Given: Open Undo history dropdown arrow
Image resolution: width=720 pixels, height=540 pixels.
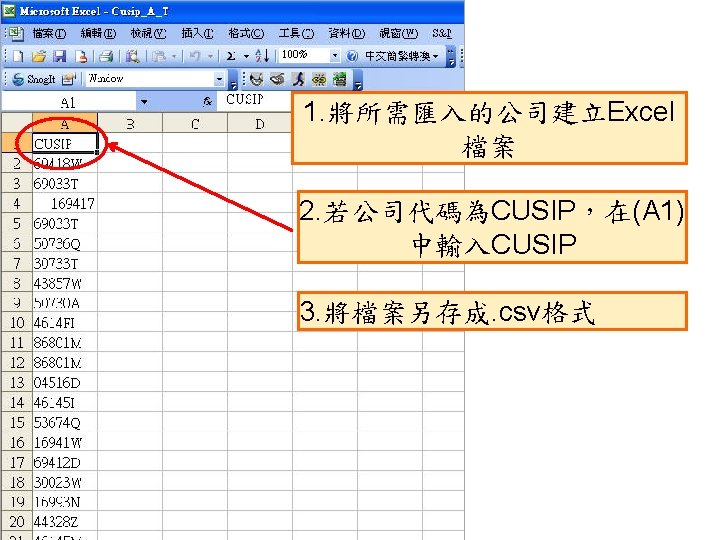Looking at the screenshot, I should click(210, 56).
